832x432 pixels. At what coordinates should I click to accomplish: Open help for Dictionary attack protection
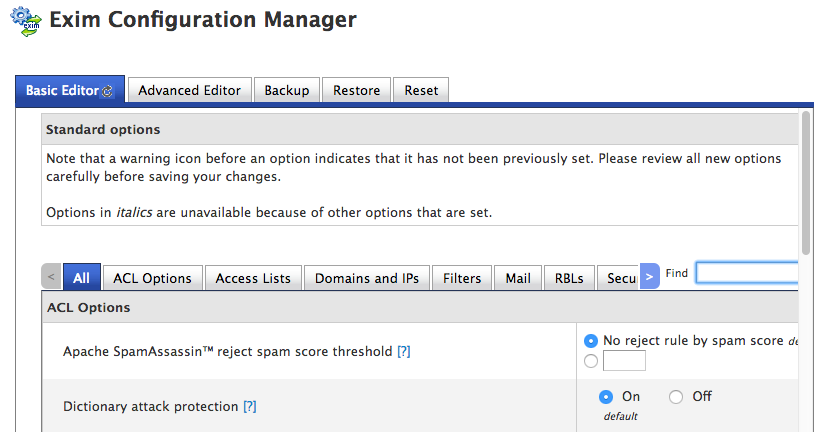tap(250, 407)
